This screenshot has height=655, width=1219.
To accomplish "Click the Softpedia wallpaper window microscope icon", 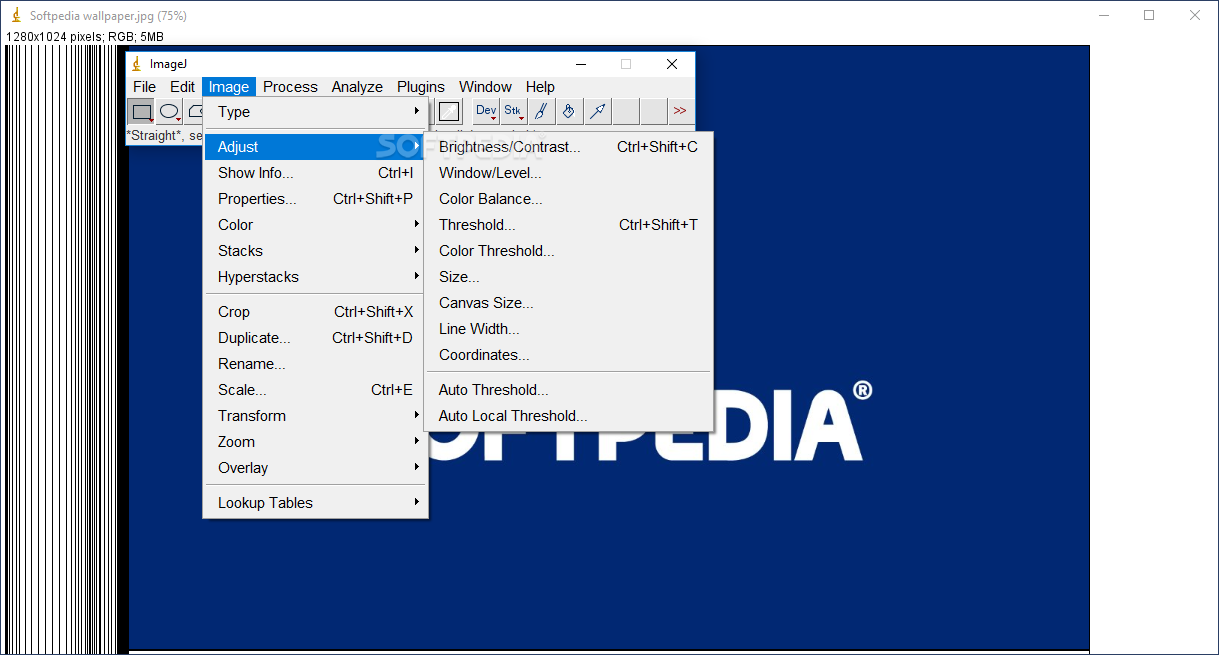I will coord(16,15).
